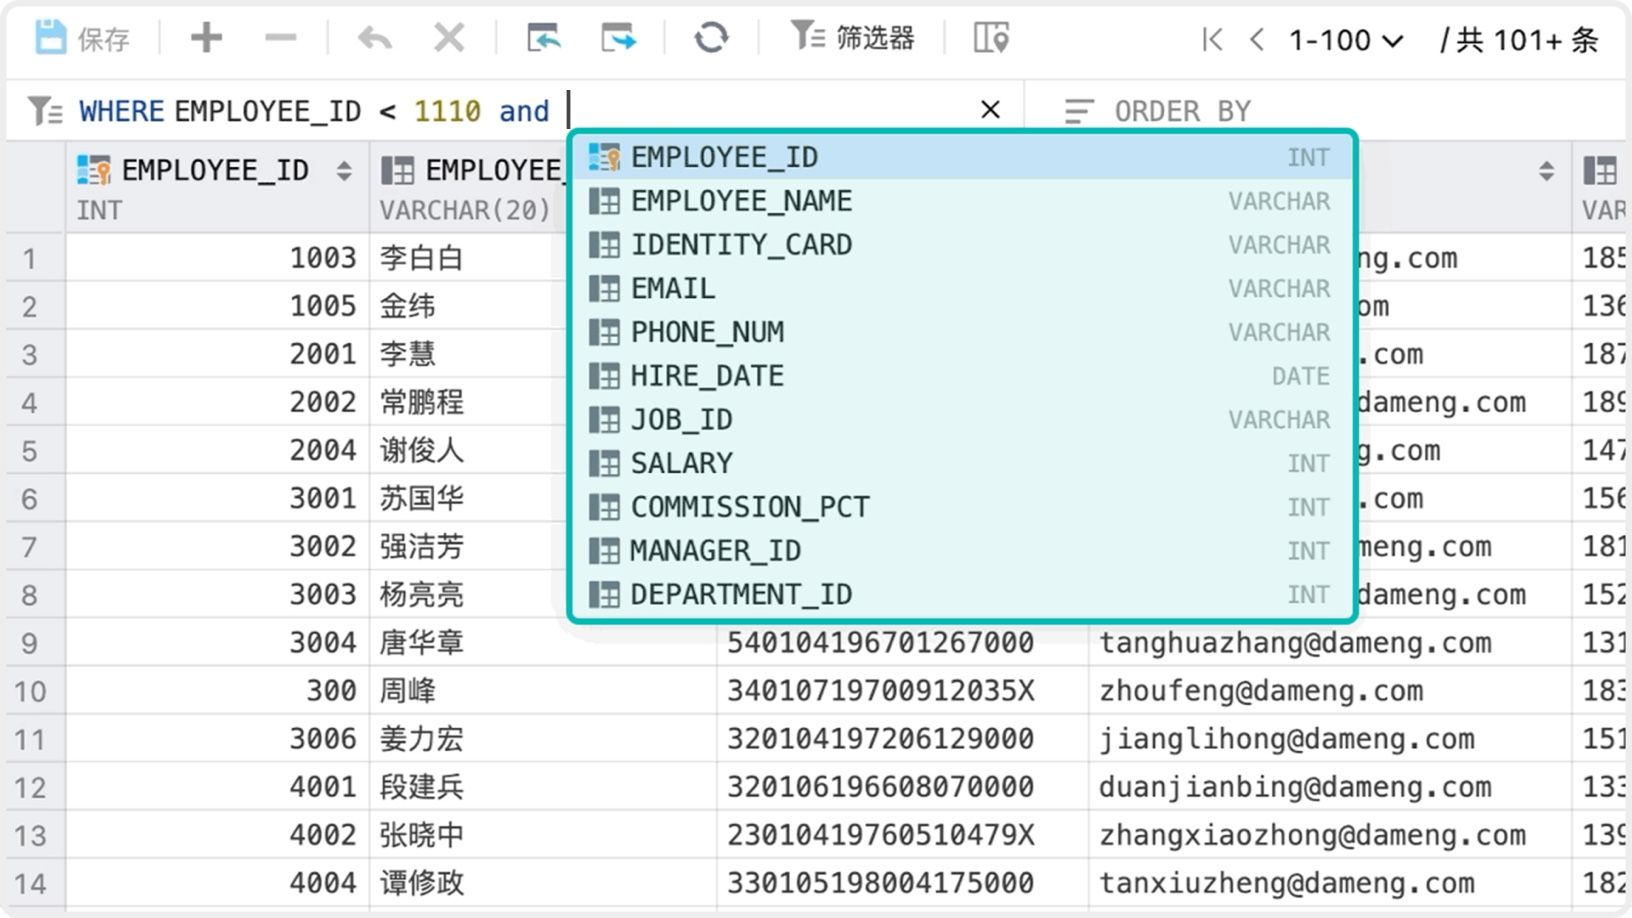
Task: Click email zhangxiaozhong@dameng.com
Action: pyautogui.click(x=1312, y=835)
